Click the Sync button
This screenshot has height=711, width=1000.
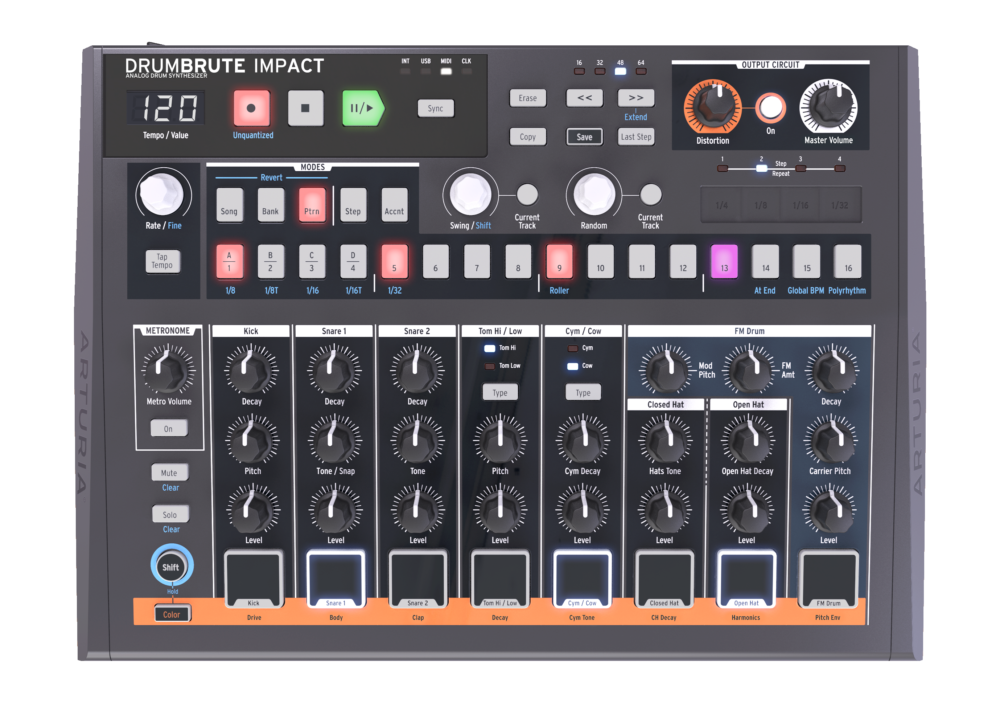(436, 108)
